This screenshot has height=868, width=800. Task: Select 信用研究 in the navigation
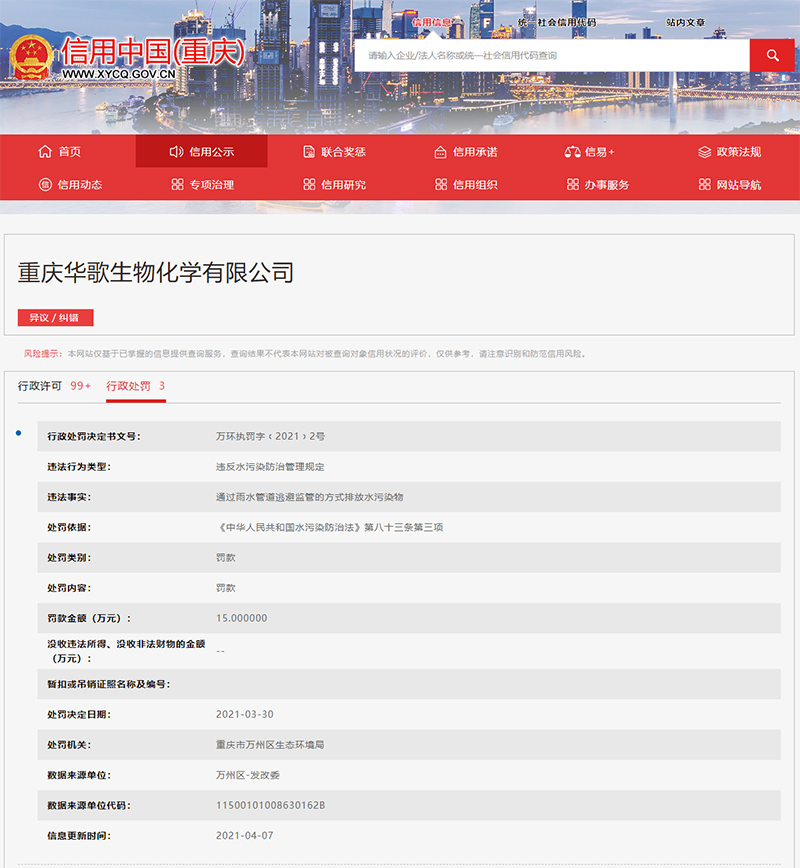pyautogui.click(x=343, y=184)
